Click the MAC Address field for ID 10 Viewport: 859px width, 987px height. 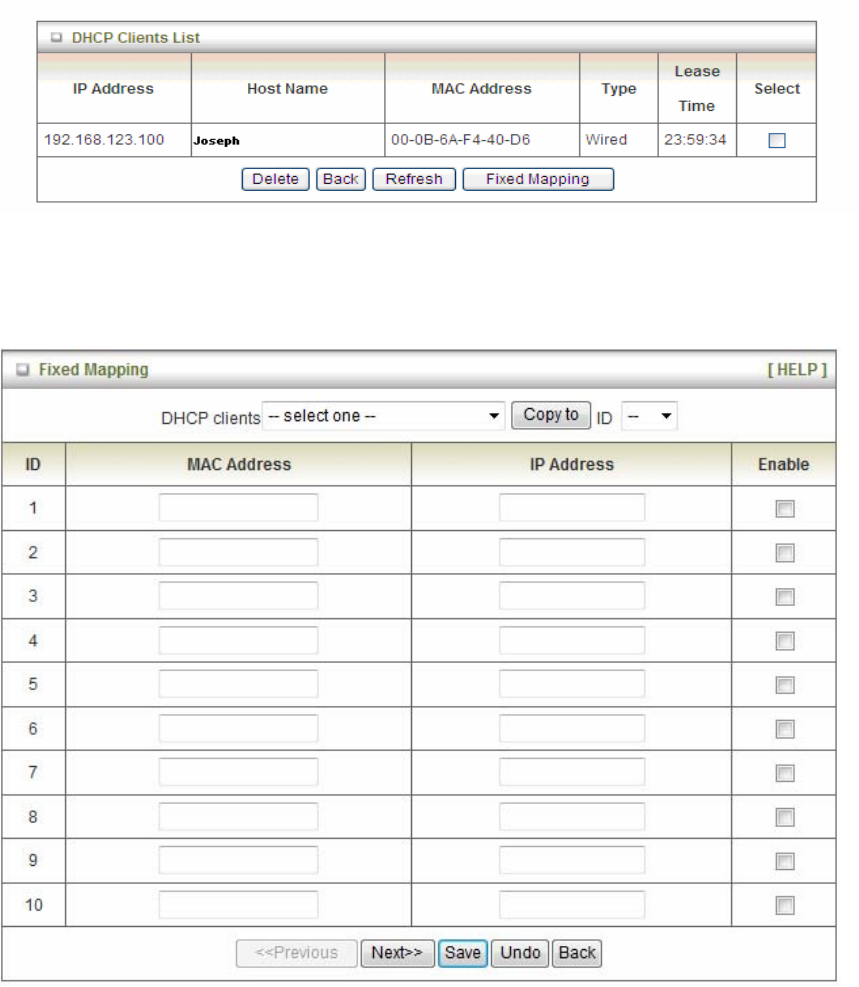click(239, 904)
